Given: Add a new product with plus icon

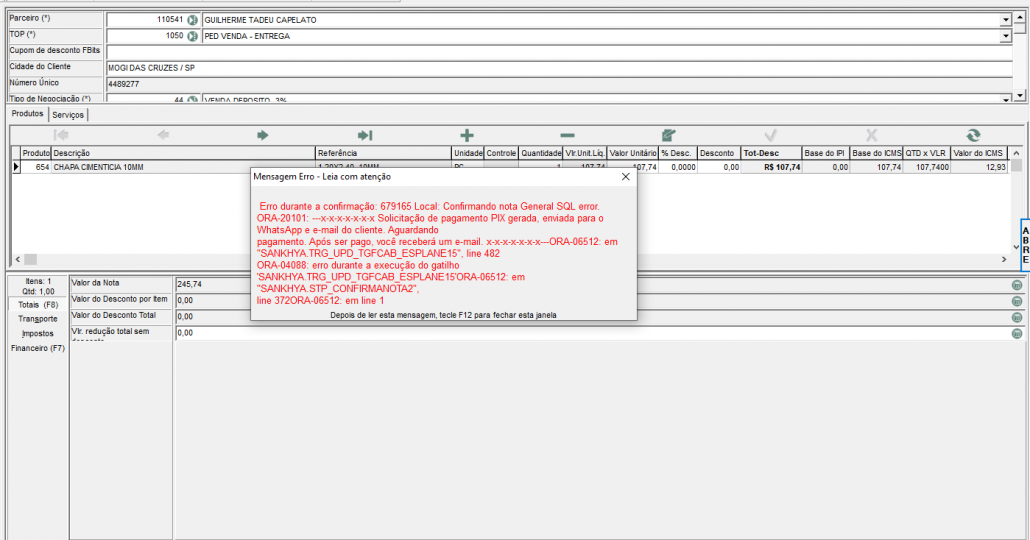Looking at the screenshot, I should (x=467, y=135).
